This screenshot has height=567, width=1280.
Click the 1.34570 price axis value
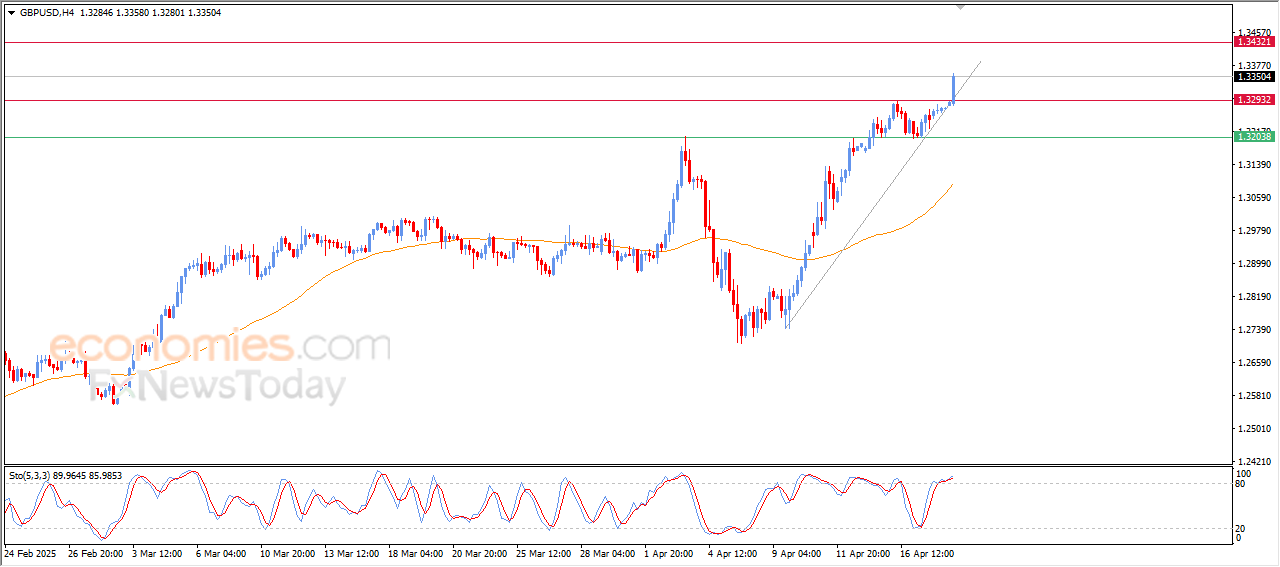click(1254, 32)
